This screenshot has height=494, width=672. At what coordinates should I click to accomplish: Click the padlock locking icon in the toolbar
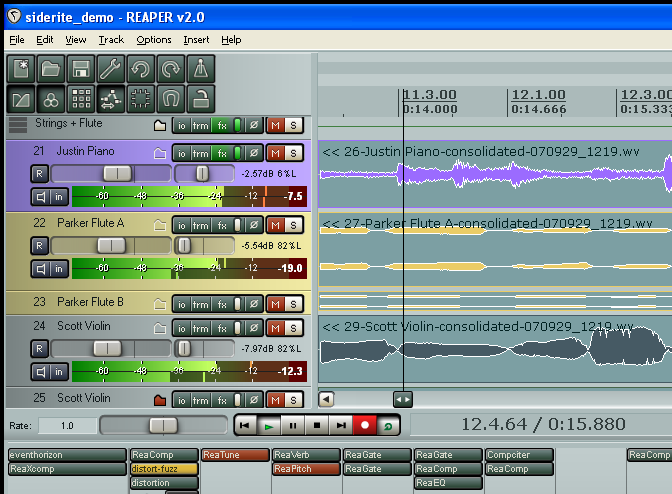pyautogui.click(x=201, y=99)
